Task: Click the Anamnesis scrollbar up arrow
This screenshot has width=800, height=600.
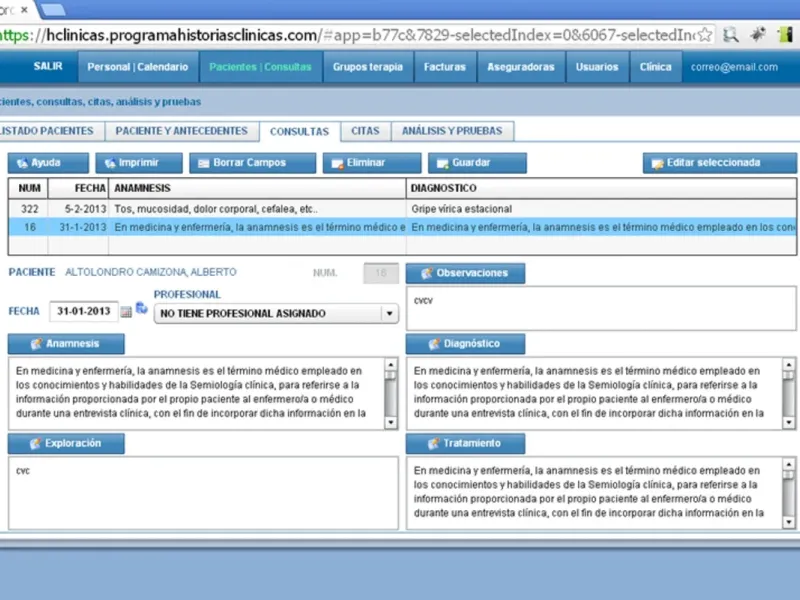Action: coord(391,364)
